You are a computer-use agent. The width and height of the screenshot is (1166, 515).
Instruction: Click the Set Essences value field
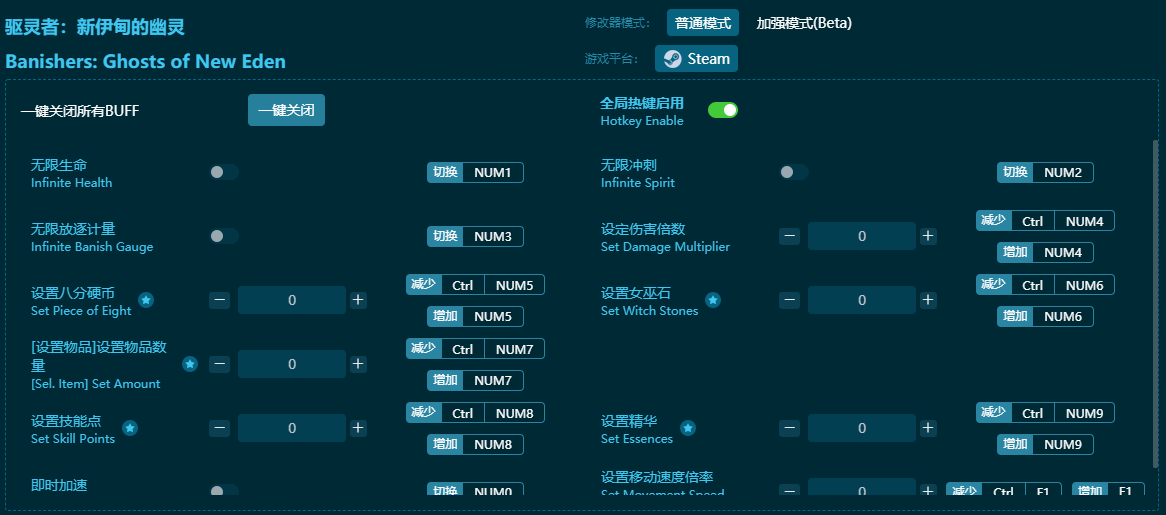coord(862,428)
